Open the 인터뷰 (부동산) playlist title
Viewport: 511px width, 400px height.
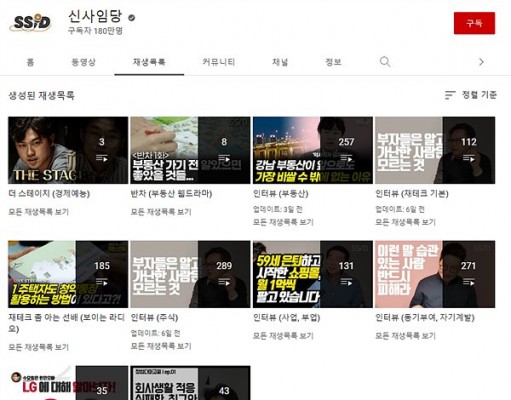click(x=281, y=194)
